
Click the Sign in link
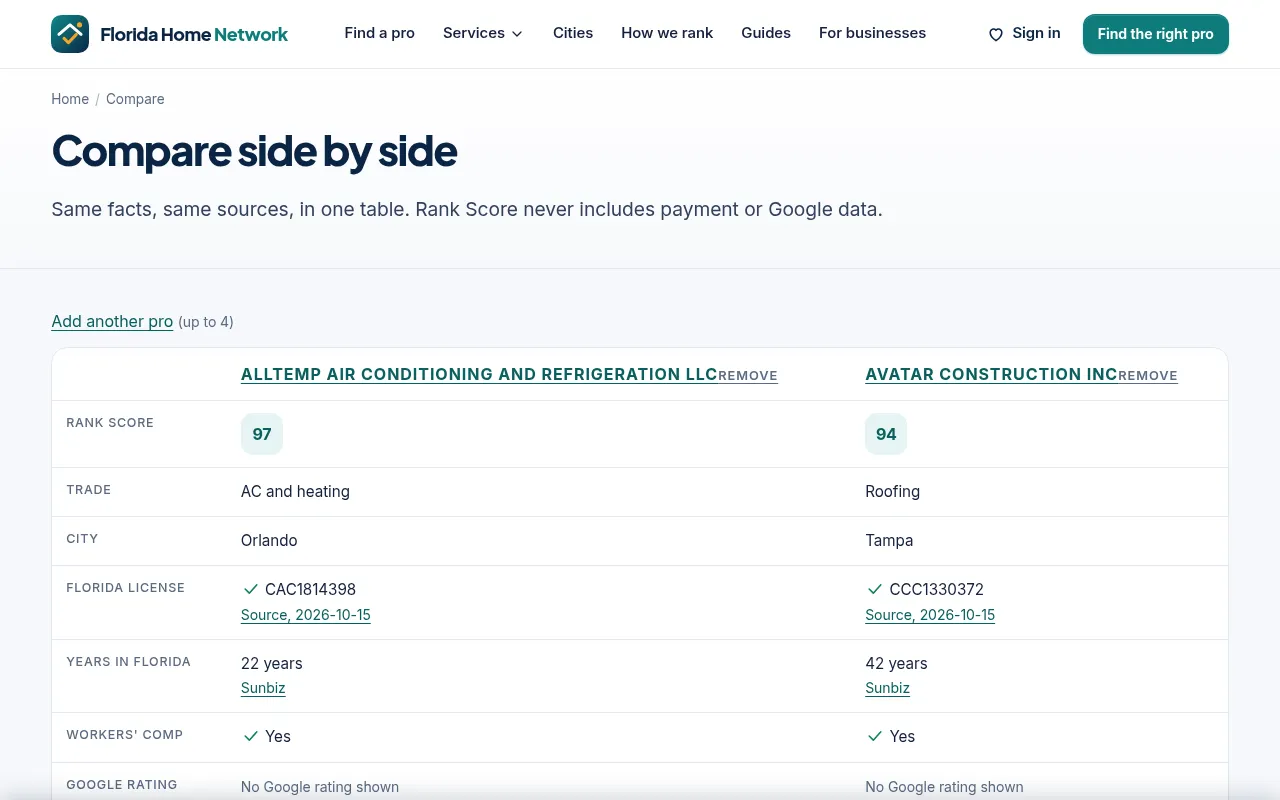[1036, 33]
